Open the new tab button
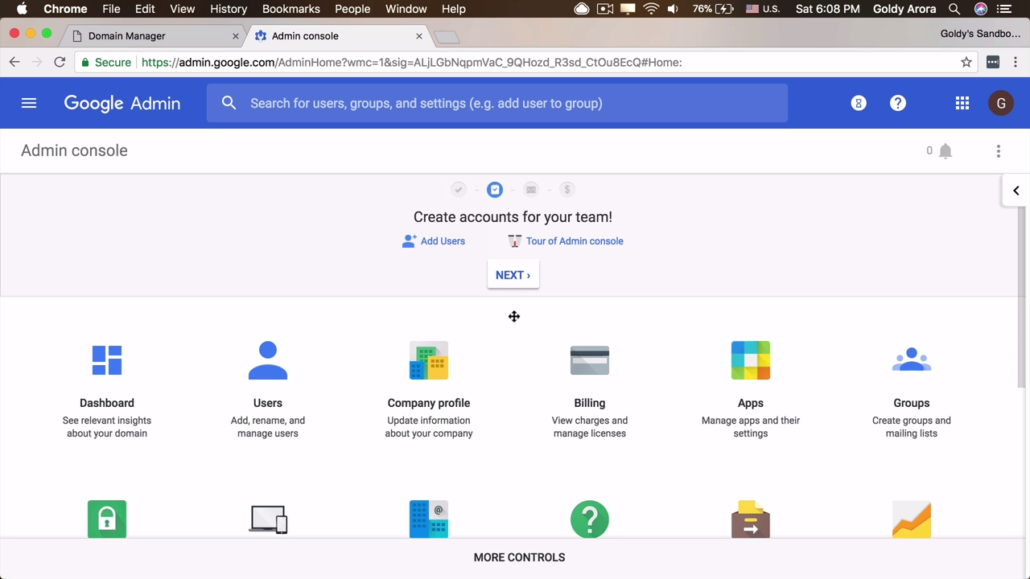The height and width of the screenshot is (579, 1030). click(x=447, y=37)
